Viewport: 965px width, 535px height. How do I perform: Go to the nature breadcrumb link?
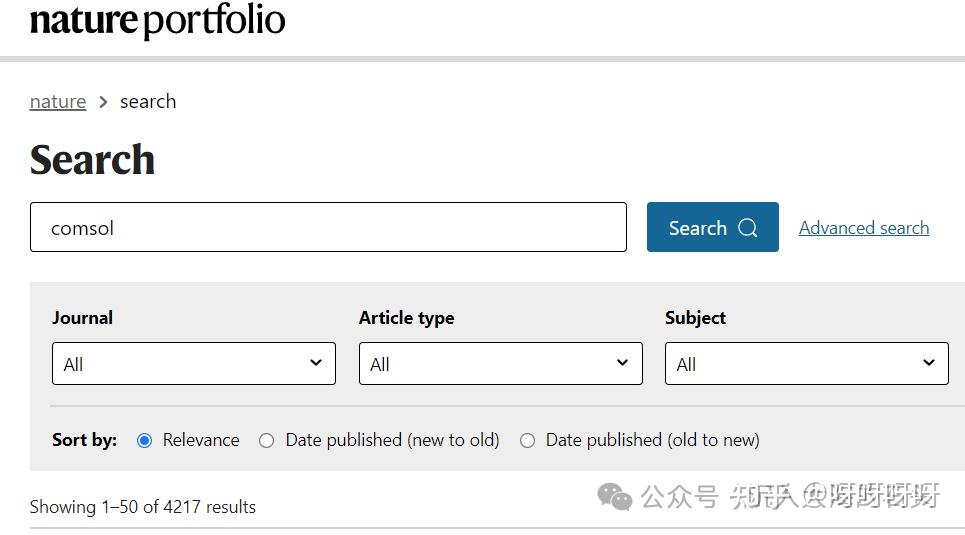click(x=58, y=102)
